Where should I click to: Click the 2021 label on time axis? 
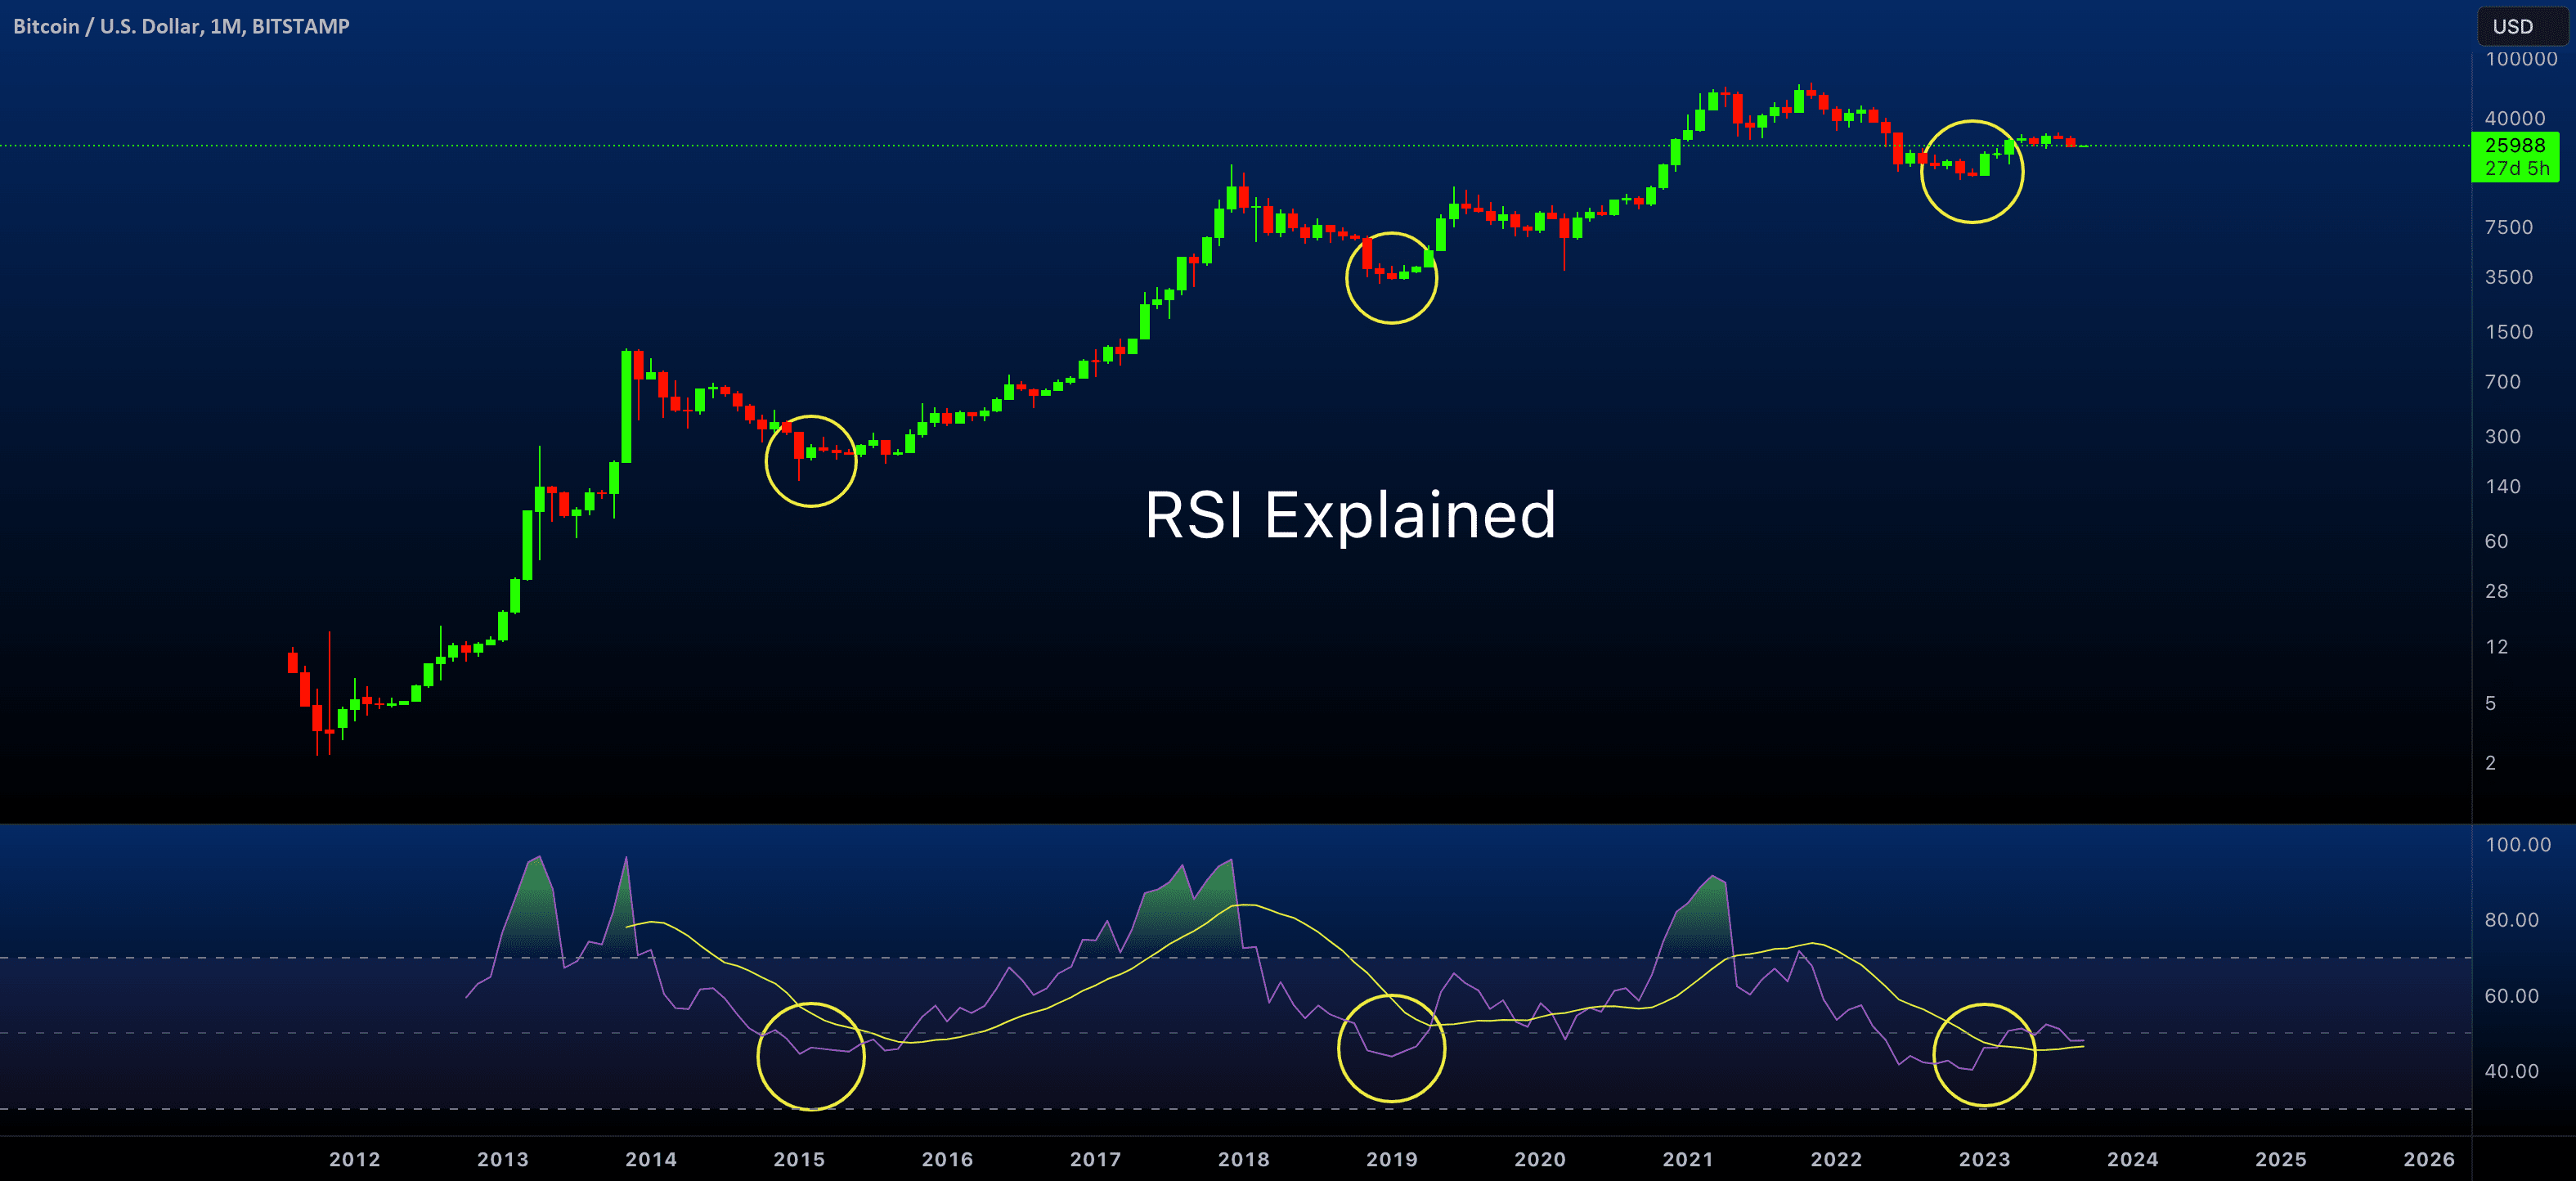pos(1687,1159)
